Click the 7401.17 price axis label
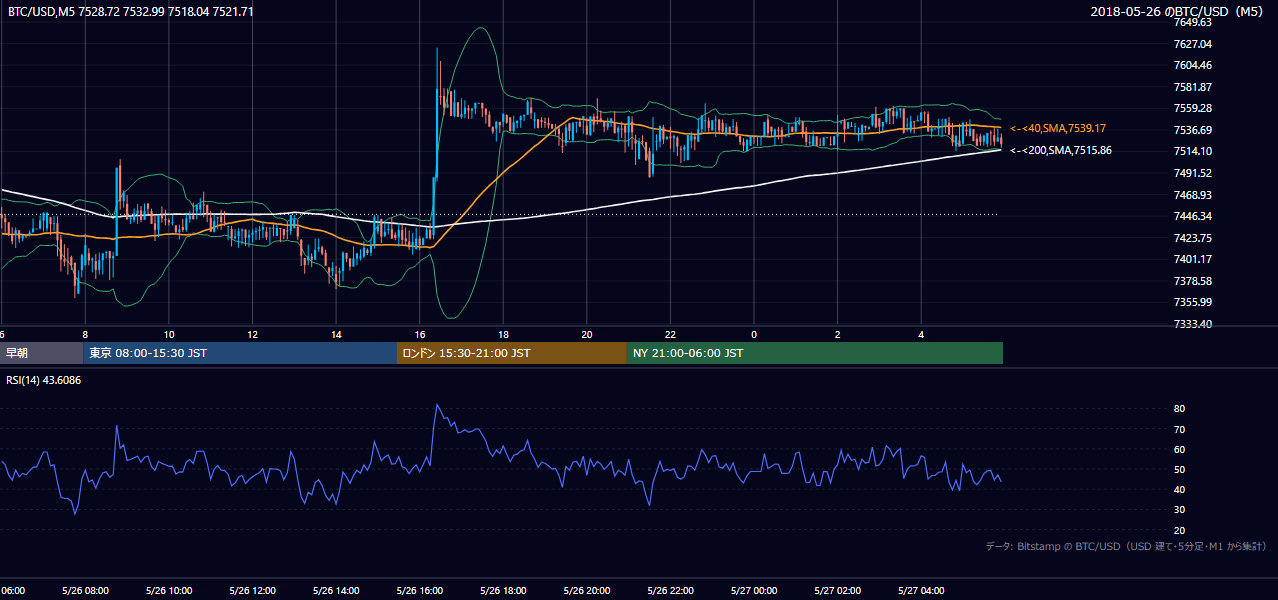Screen dimensions: 1278x600 tap(1193, 259)
